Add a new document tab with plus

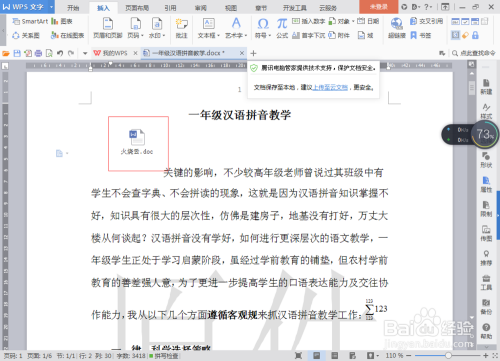point(253,53)
